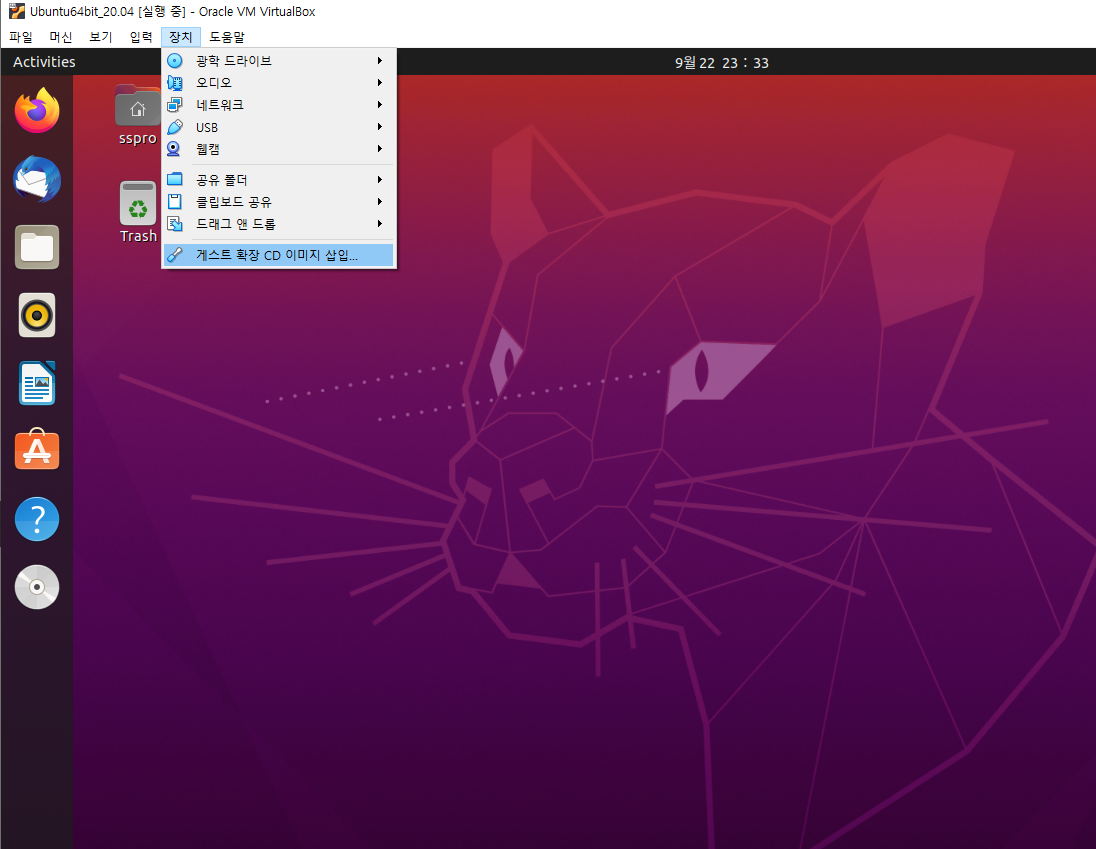Screen dimensions: 1096x849
Task: Expand the USB submenu arrow
Action: pyautogui.click(x=380, y=126)
